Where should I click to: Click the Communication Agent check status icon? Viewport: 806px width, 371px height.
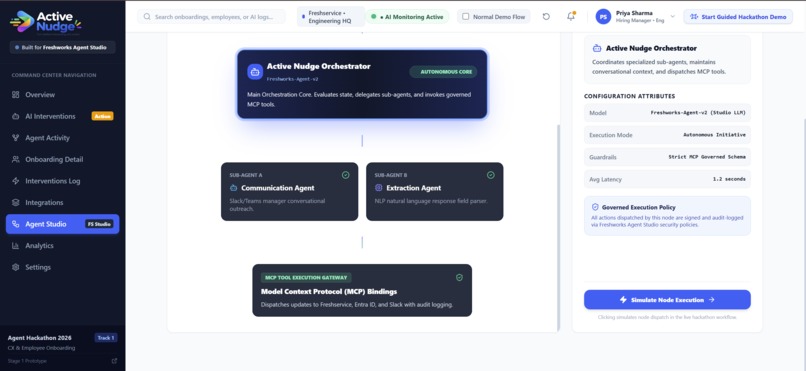[x=345, y=175]
